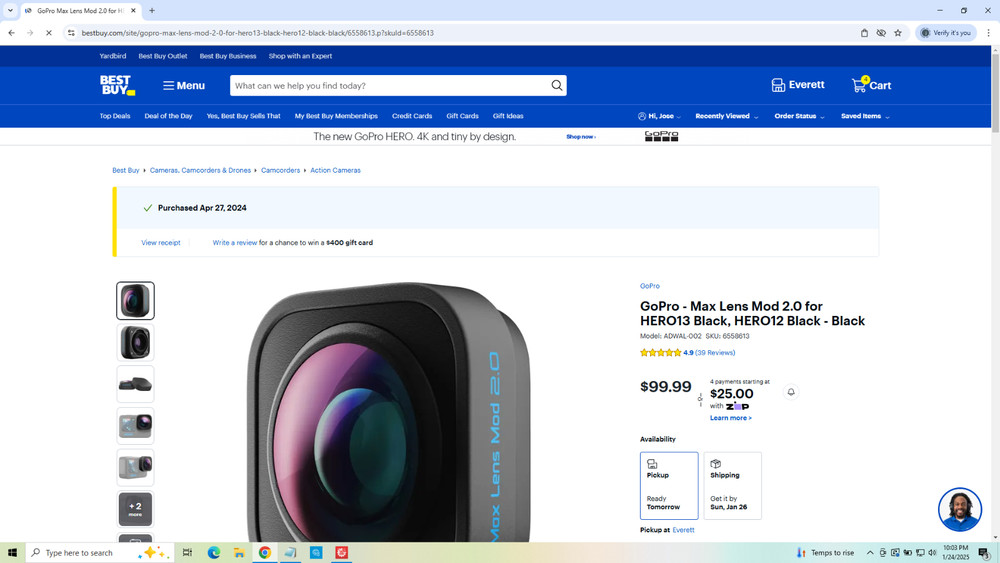Go to Cameras, Camcorders & Drones breadcrumb
Image resolution: width=1000 pixels, height=563 pixels.
[x=200, y=170]
